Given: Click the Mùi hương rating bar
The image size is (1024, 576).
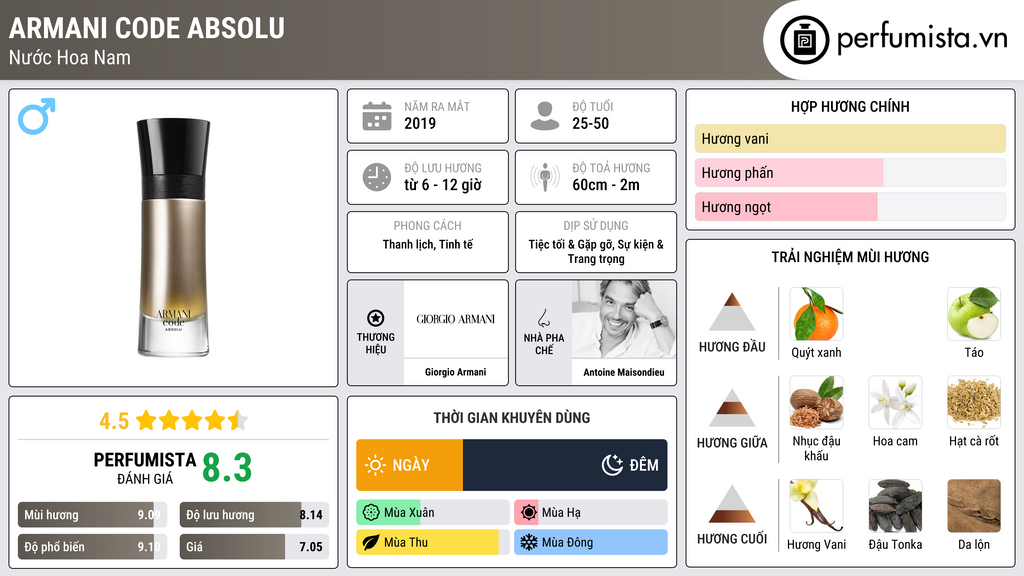Looking at the screenshot, I should click(x=92, y=515).
